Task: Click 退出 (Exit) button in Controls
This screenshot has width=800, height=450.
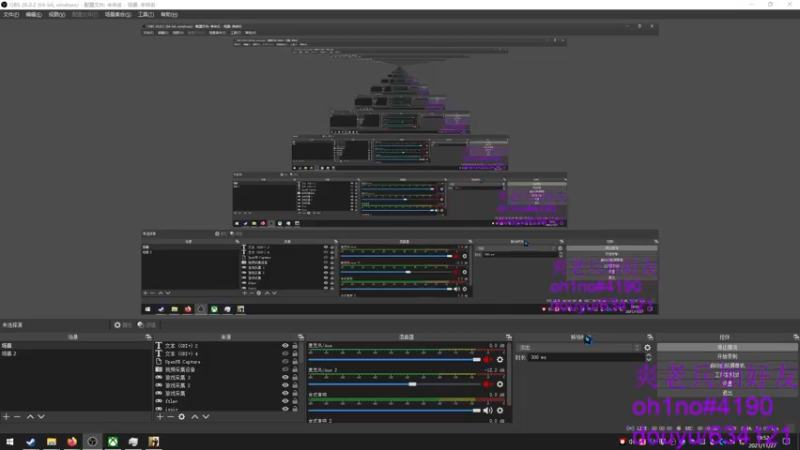Action: [727, 393]
